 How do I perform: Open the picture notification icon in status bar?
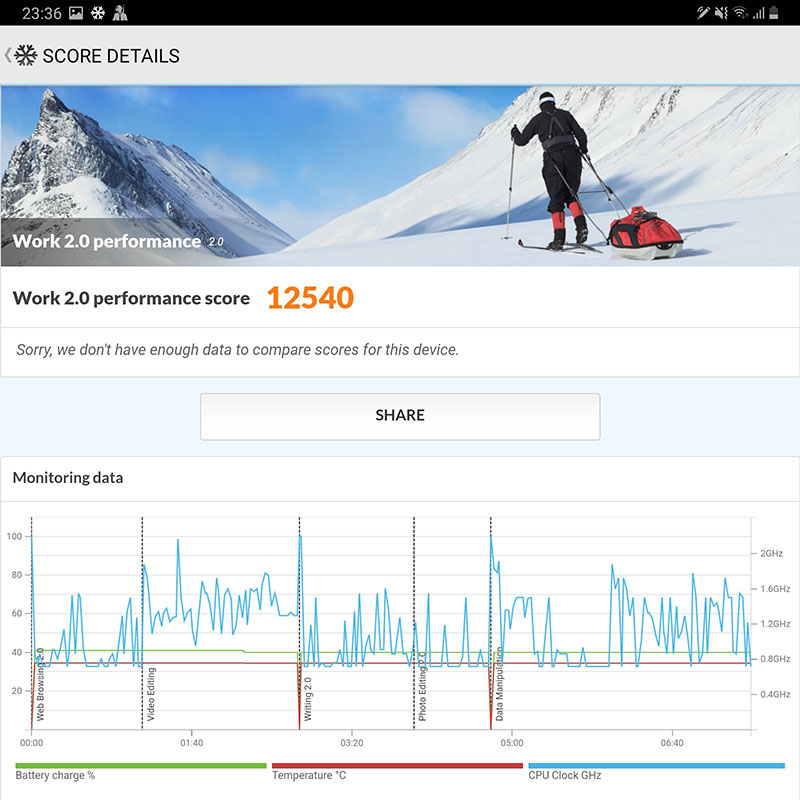(76, 13)
